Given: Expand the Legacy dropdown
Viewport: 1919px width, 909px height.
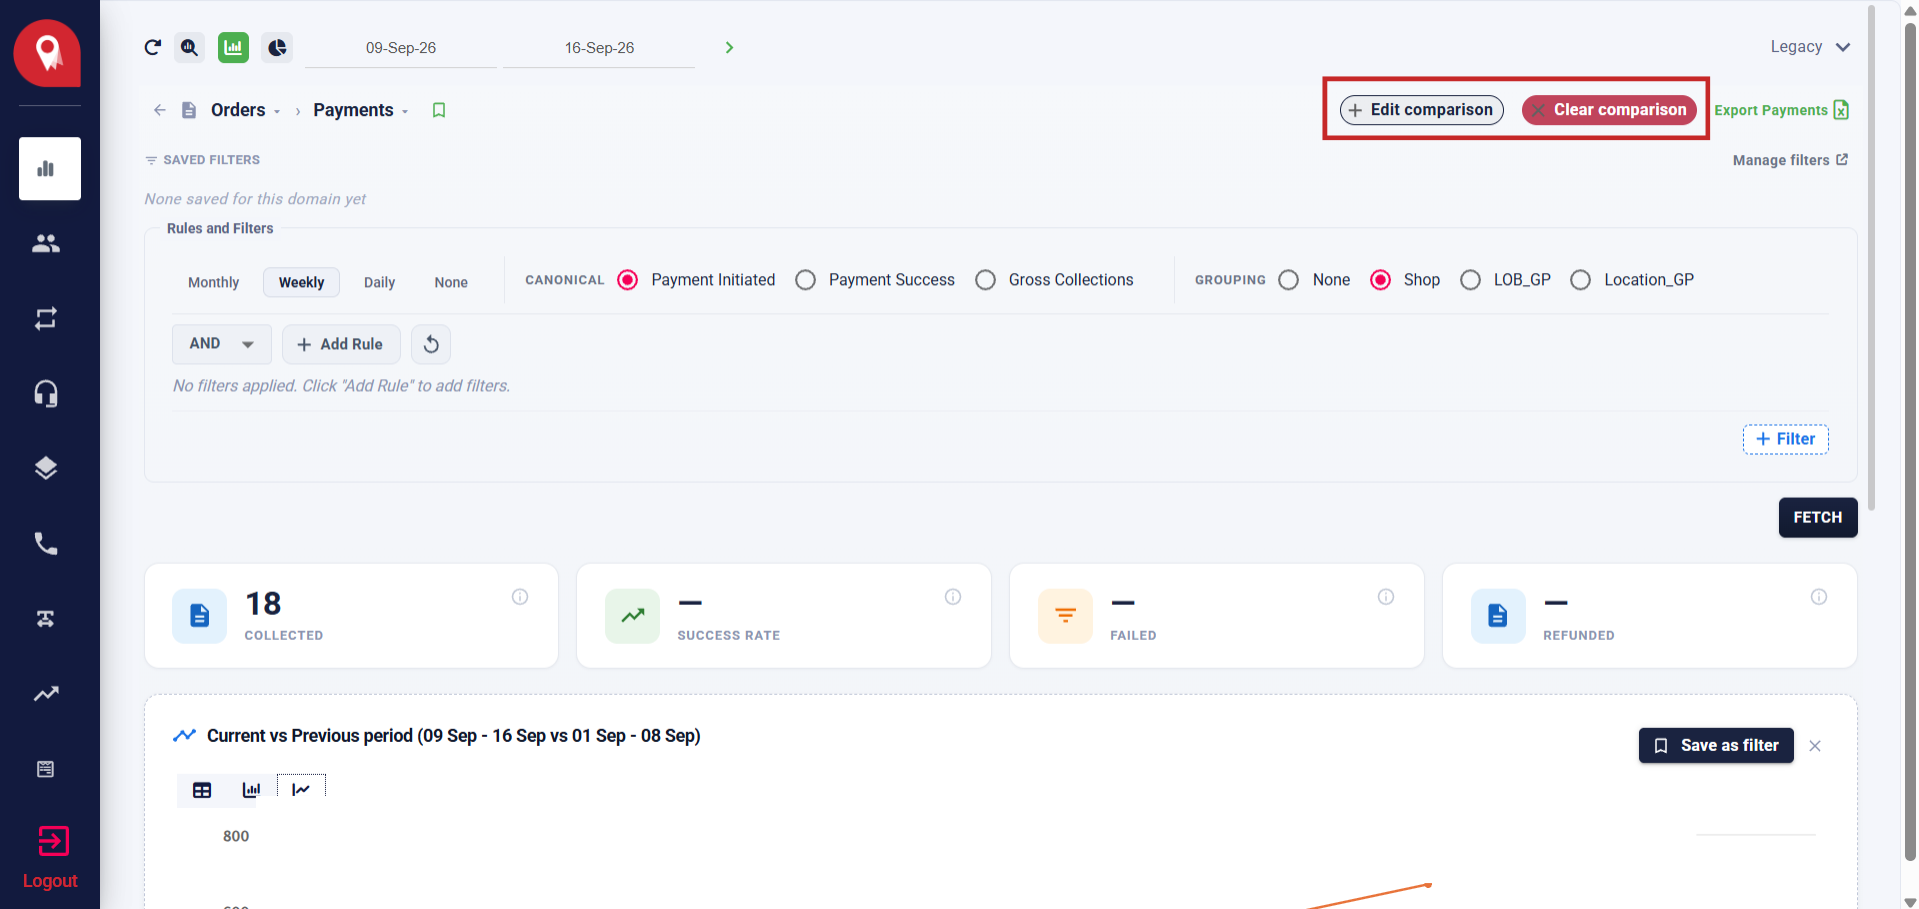Looking at the screenshot, I should coord(1810,47).
